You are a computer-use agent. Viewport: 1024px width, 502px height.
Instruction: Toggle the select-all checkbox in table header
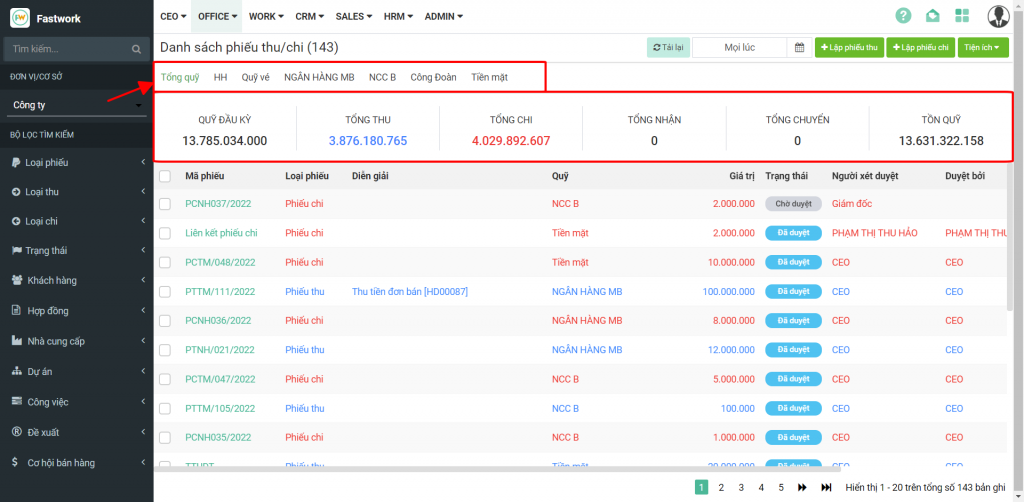click(x=165, y=176)
